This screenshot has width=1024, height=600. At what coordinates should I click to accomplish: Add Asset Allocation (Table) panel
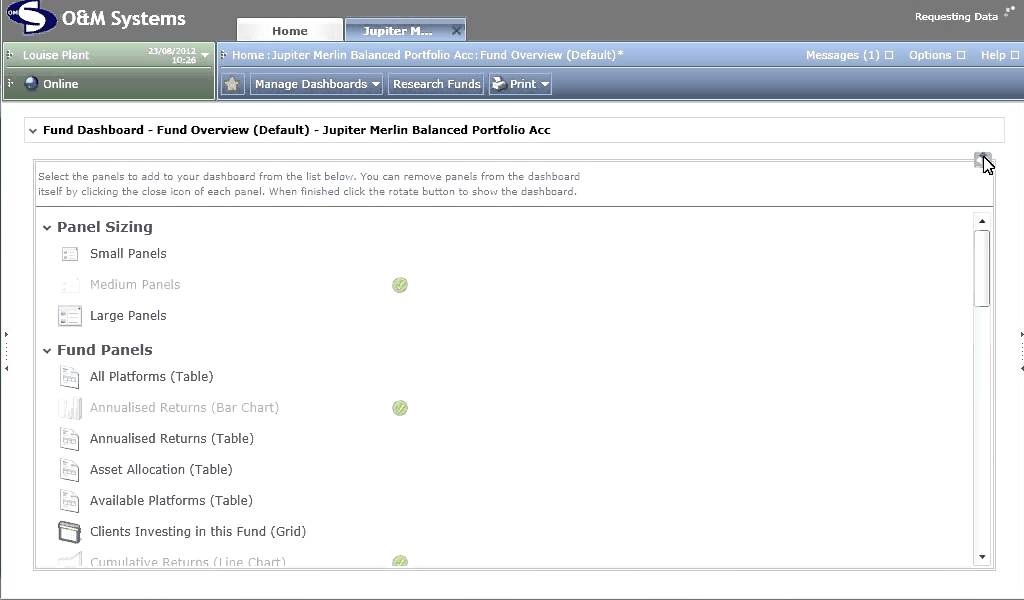[161, 470]
